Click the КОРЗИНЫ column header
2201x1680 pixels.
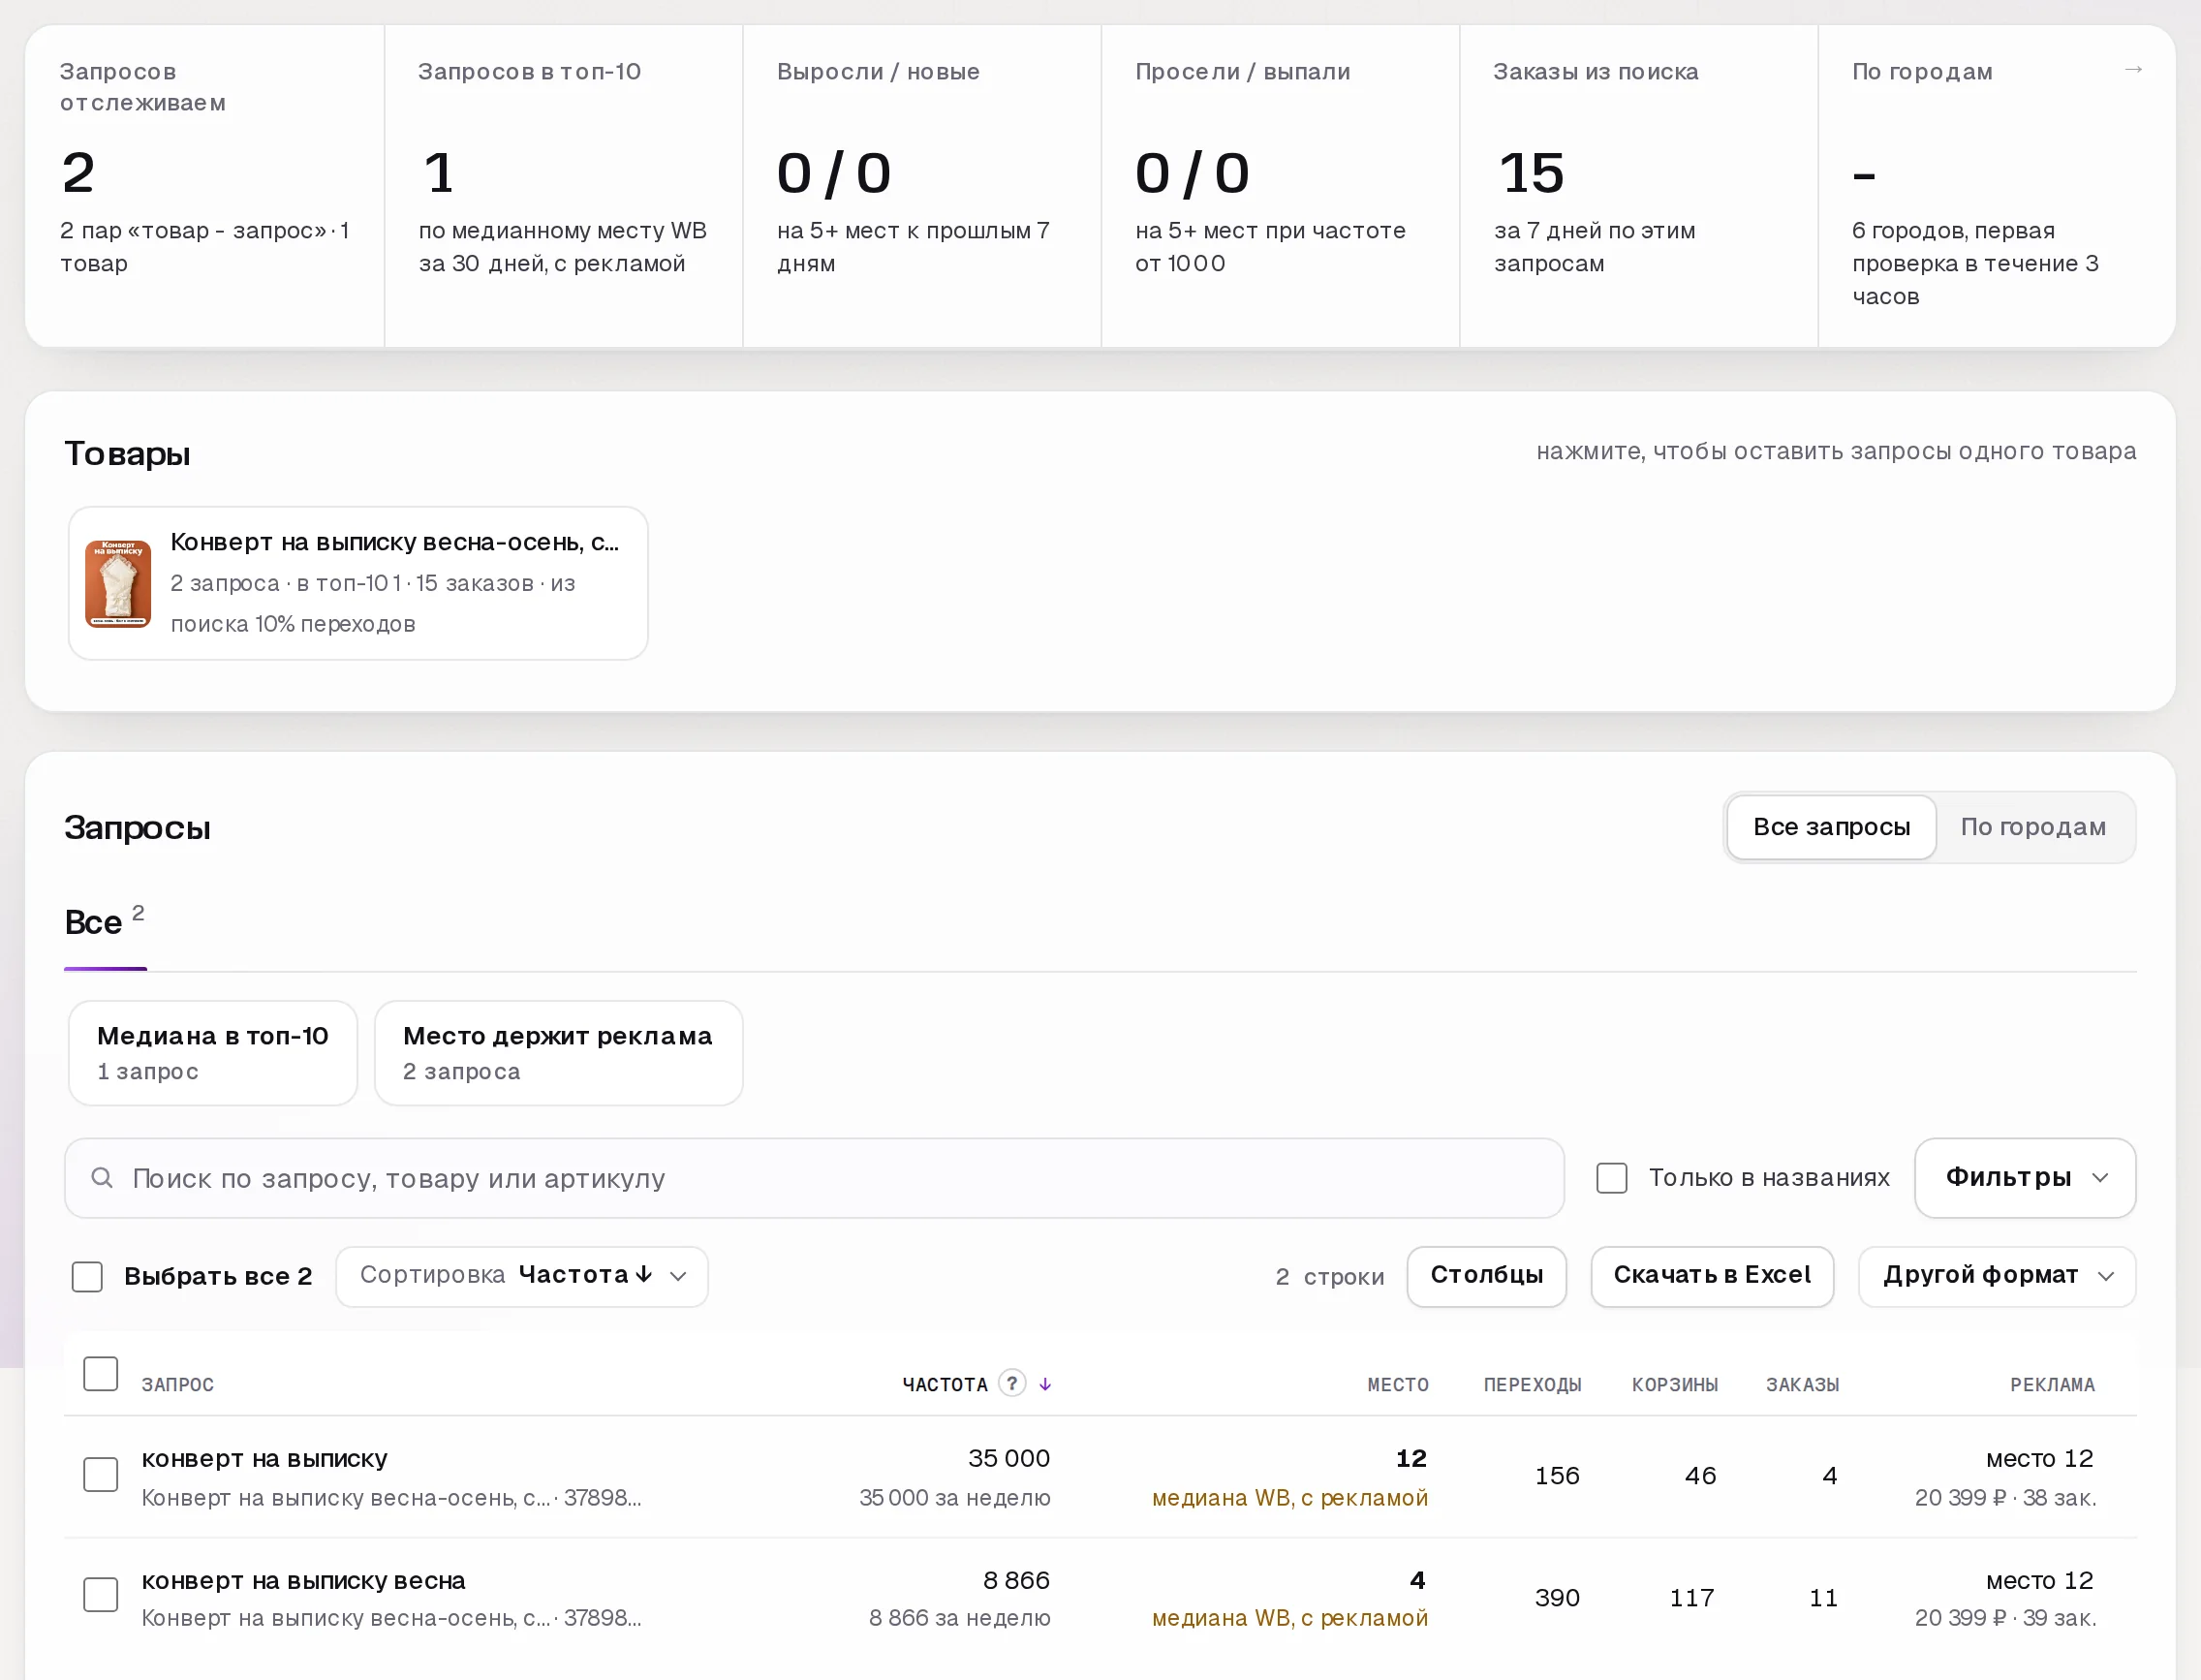pyautogui.click(x=1675, y=1385)
